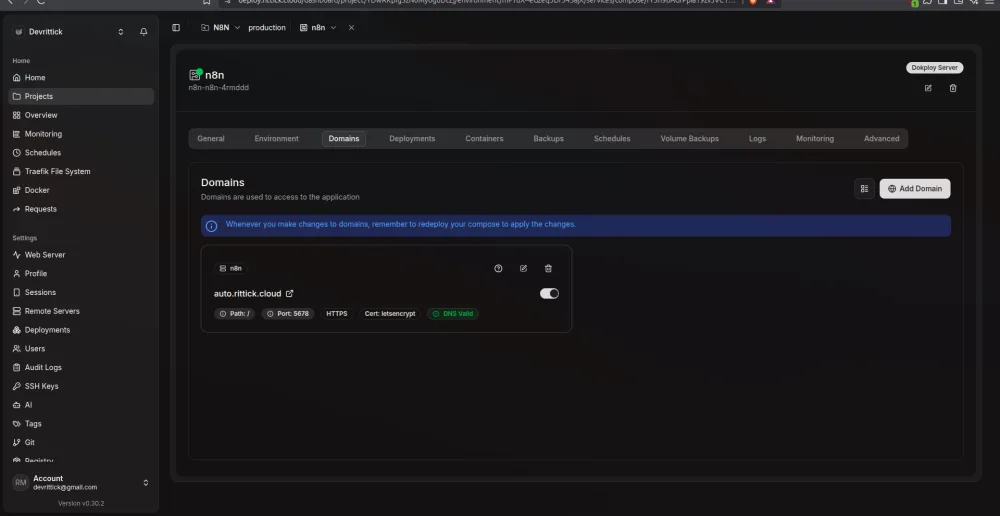
Task: Open Web Server settings
Action: point(81,255)
